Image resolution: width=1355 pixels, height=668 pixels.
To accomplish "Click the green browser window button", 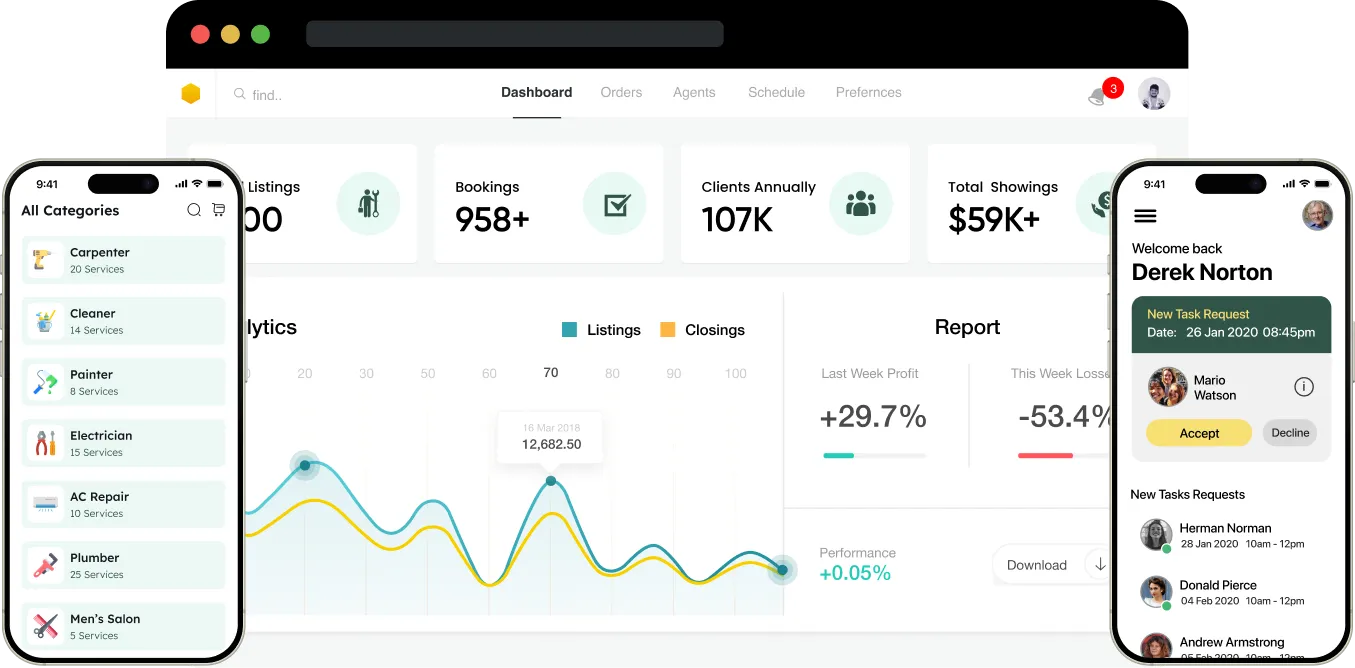I will (260, 34).
